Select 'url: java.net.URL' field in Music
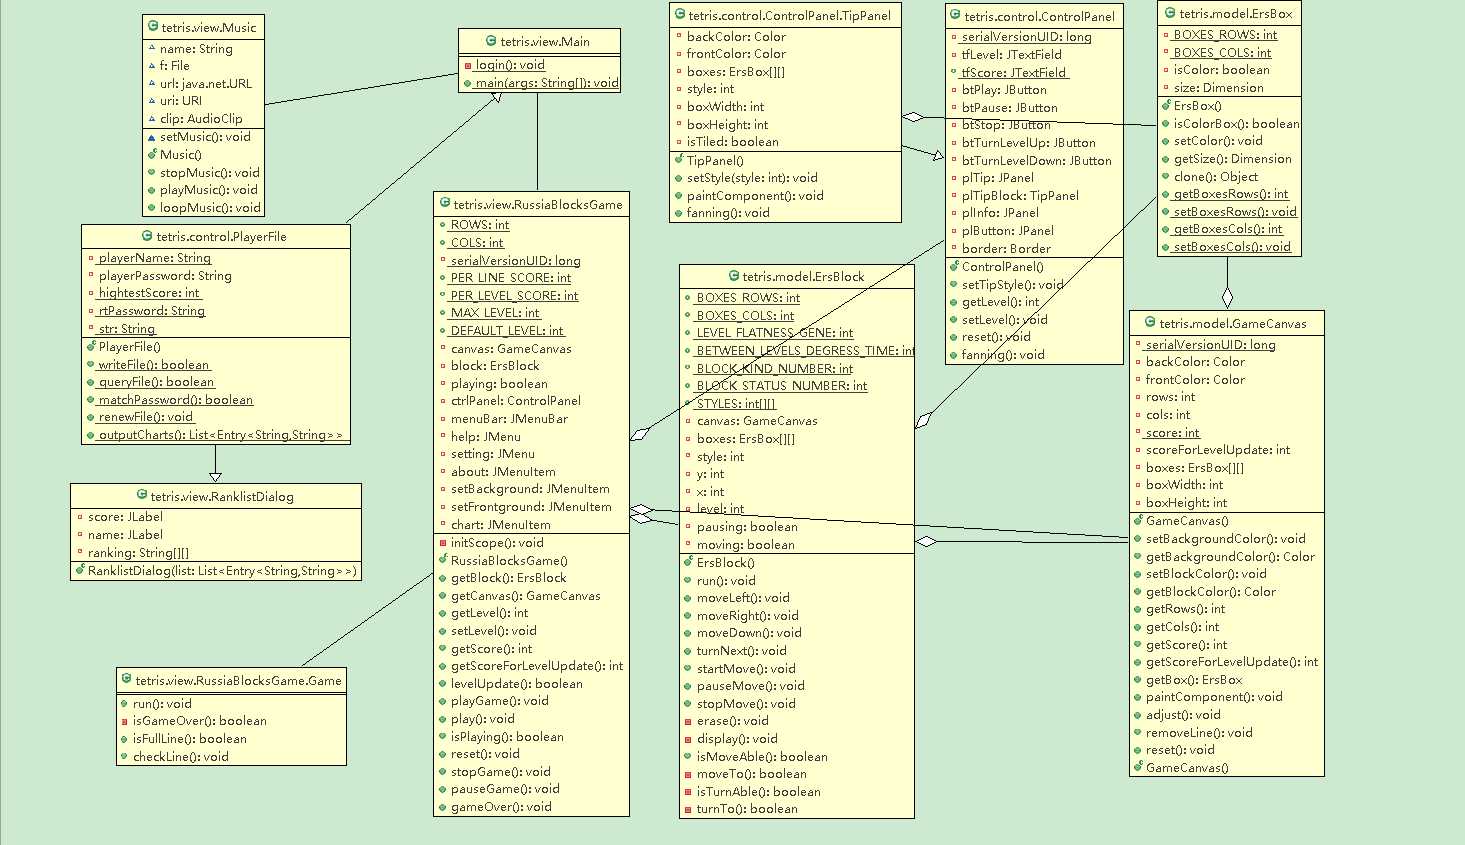This screenshot has width=1465, height=845. (x=206, y=83)
